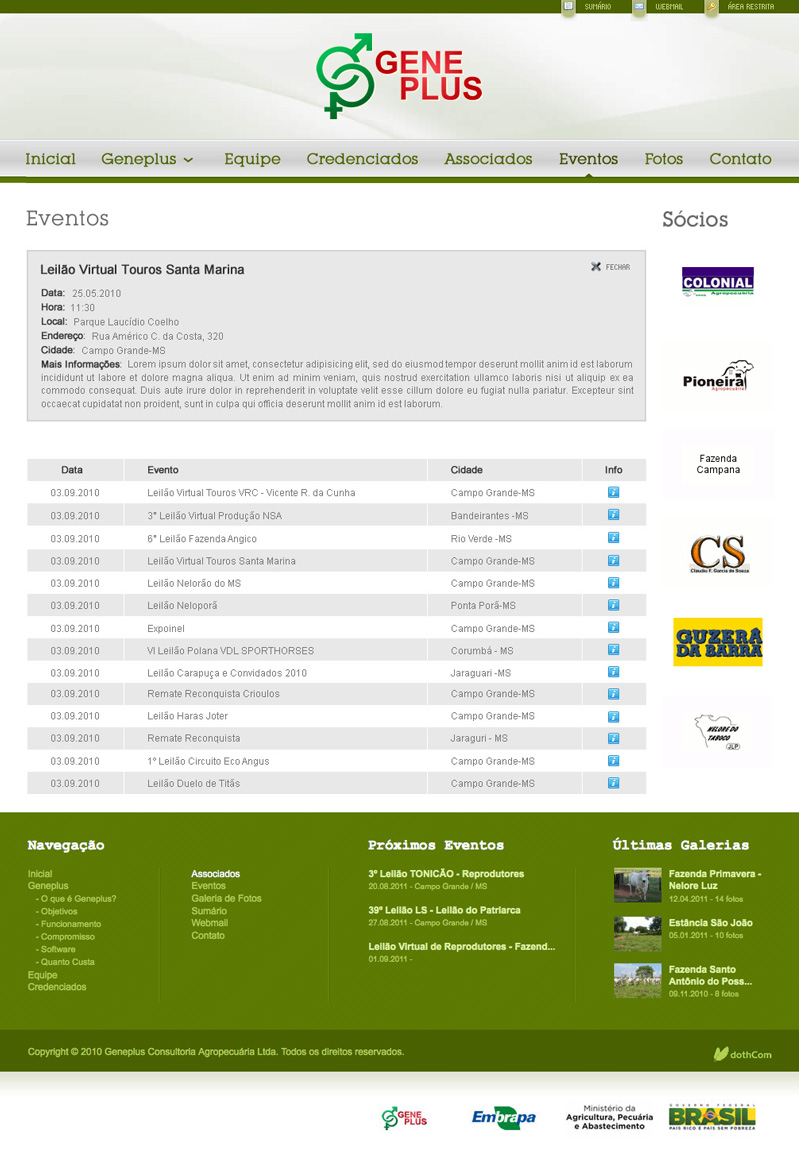Viewport: 799px width, 1166px height.
Task: Open 39º Leilão LS - Leilão do Patriarca
Action: click(444, 910)
